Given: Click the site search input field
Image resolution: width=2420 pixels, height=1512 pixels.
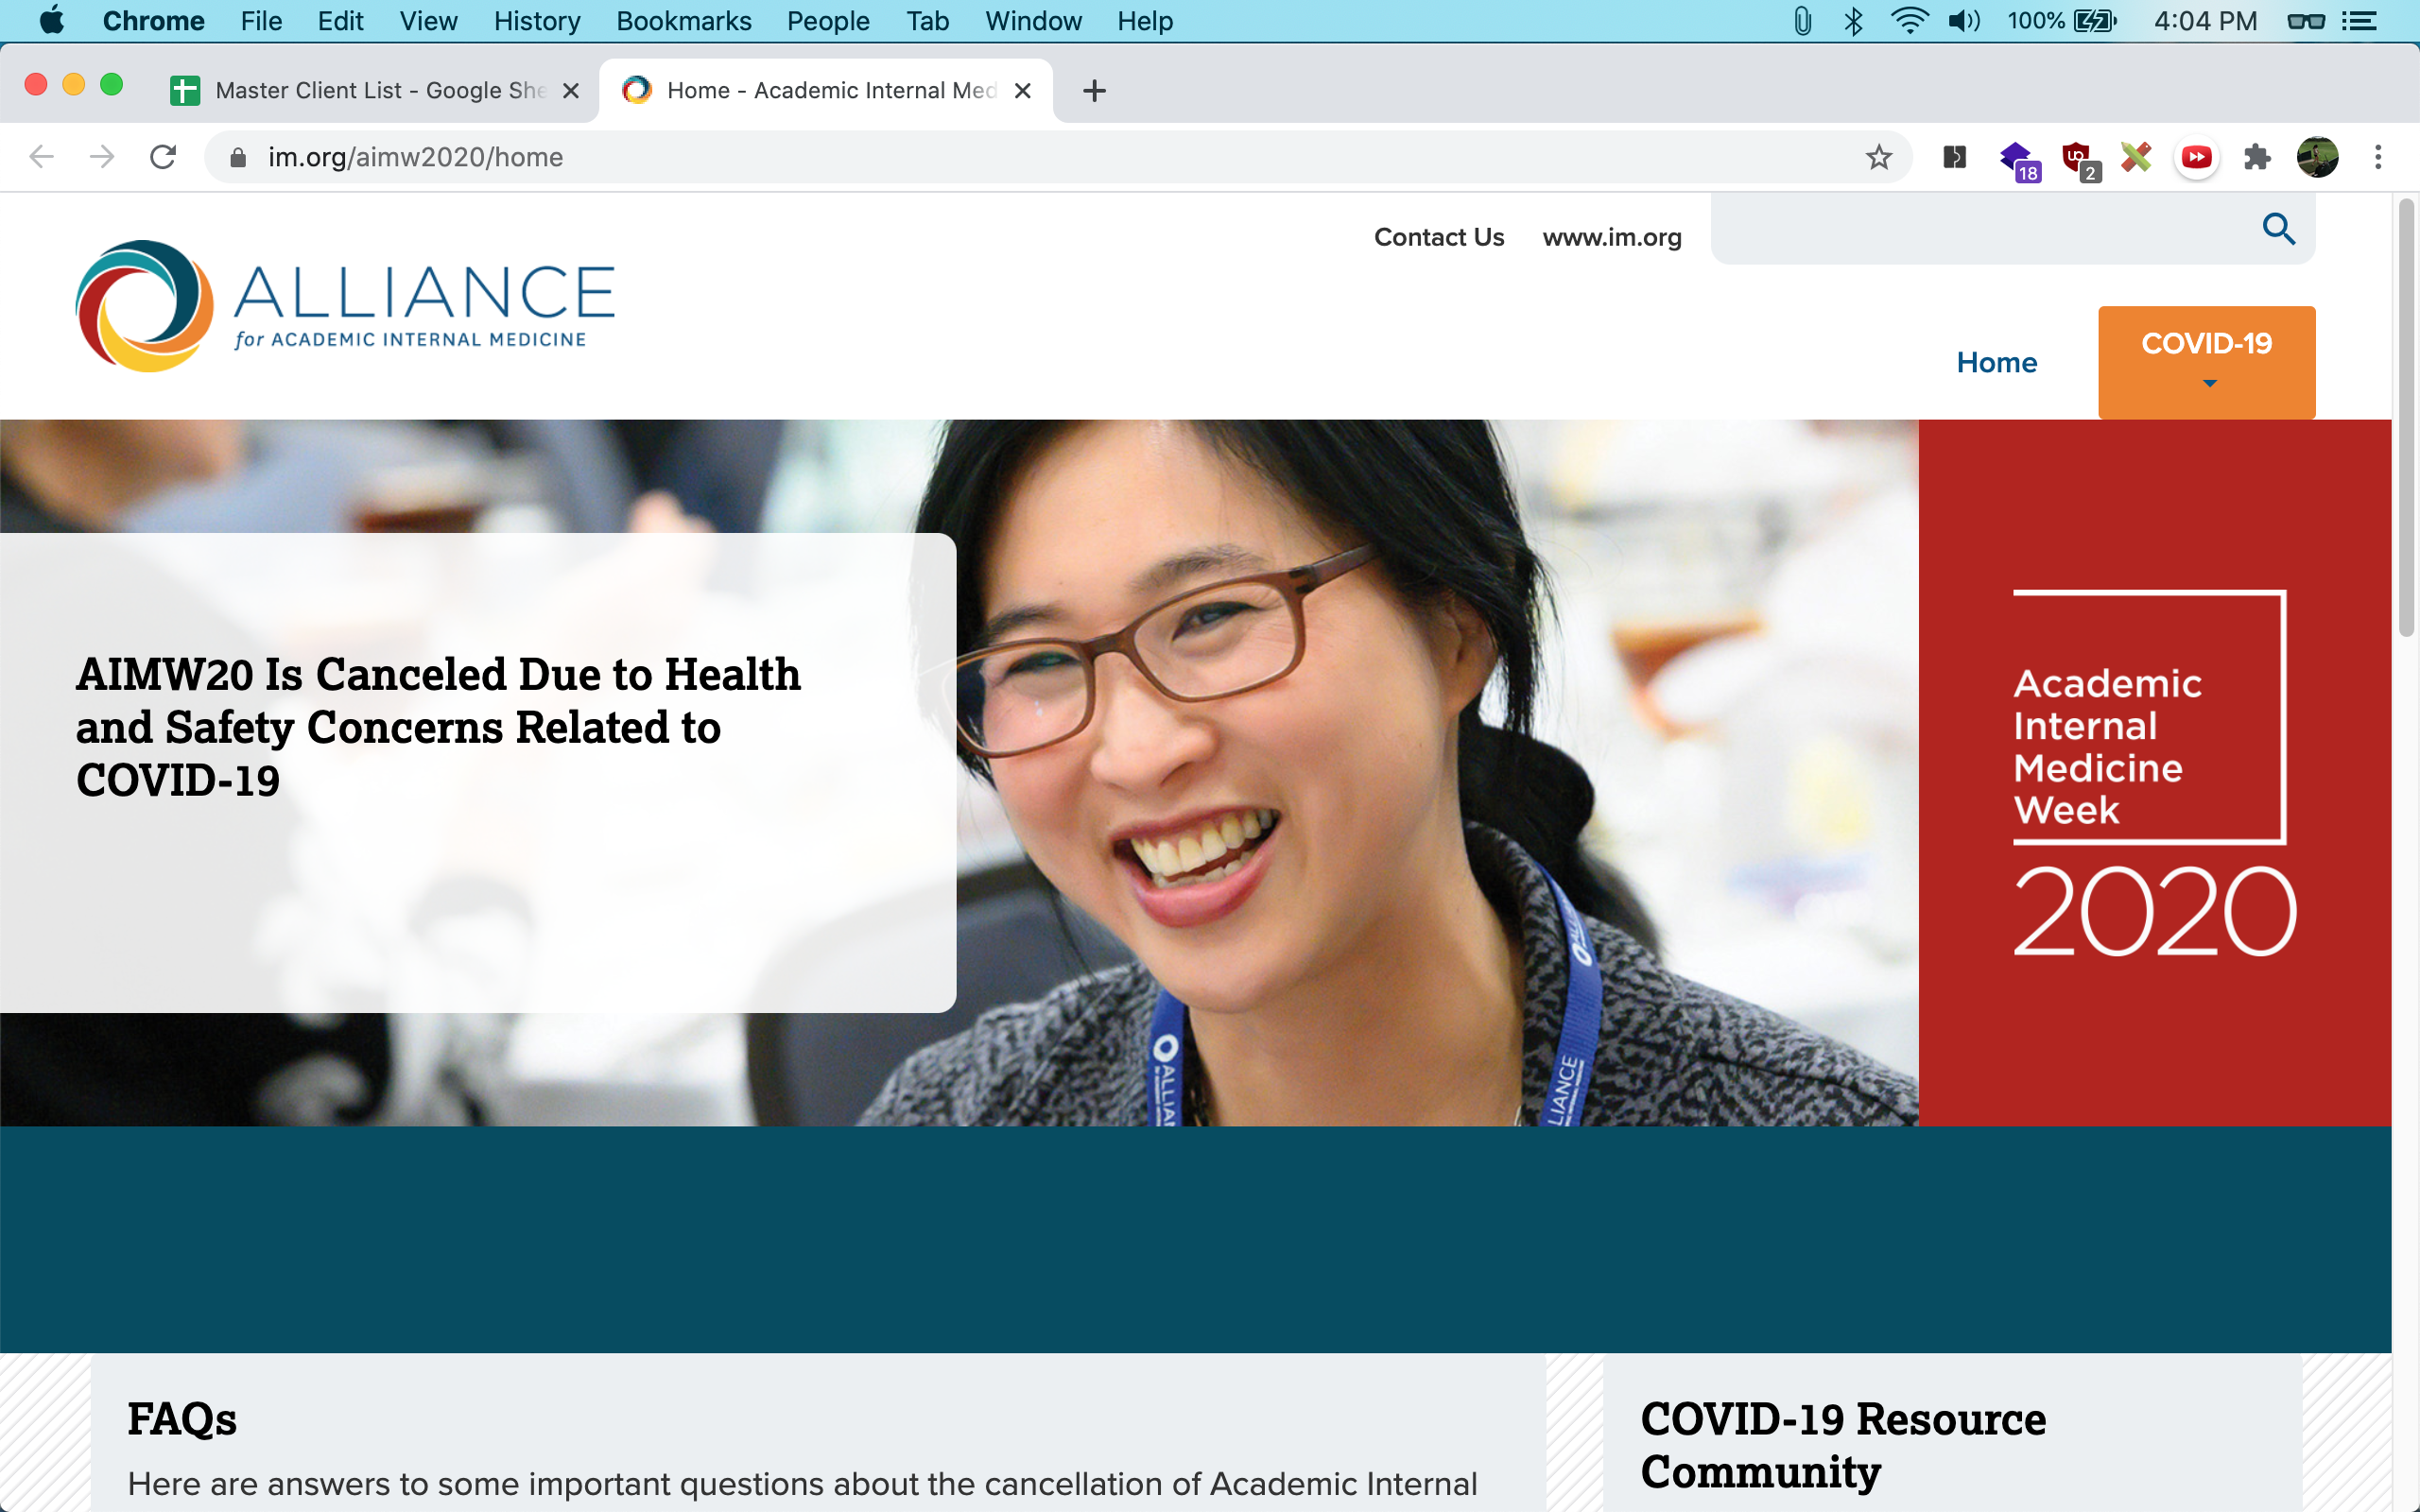Looking at the screenshot, I should [x=1980, y=230].
